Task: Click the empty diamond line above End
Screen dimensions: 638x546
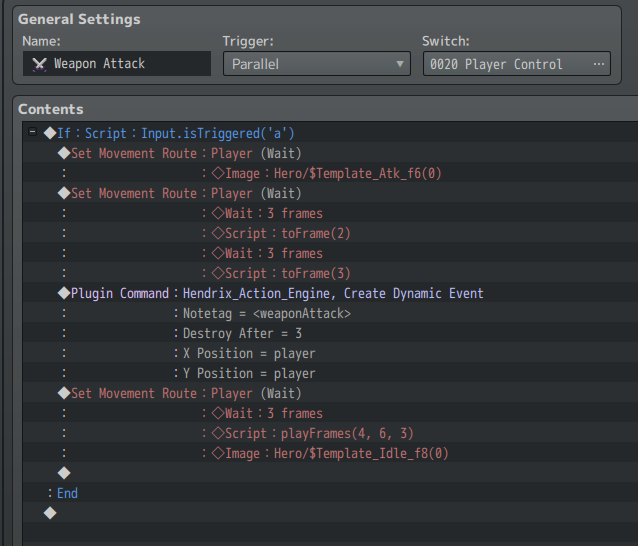Action: tap(64, 473)
